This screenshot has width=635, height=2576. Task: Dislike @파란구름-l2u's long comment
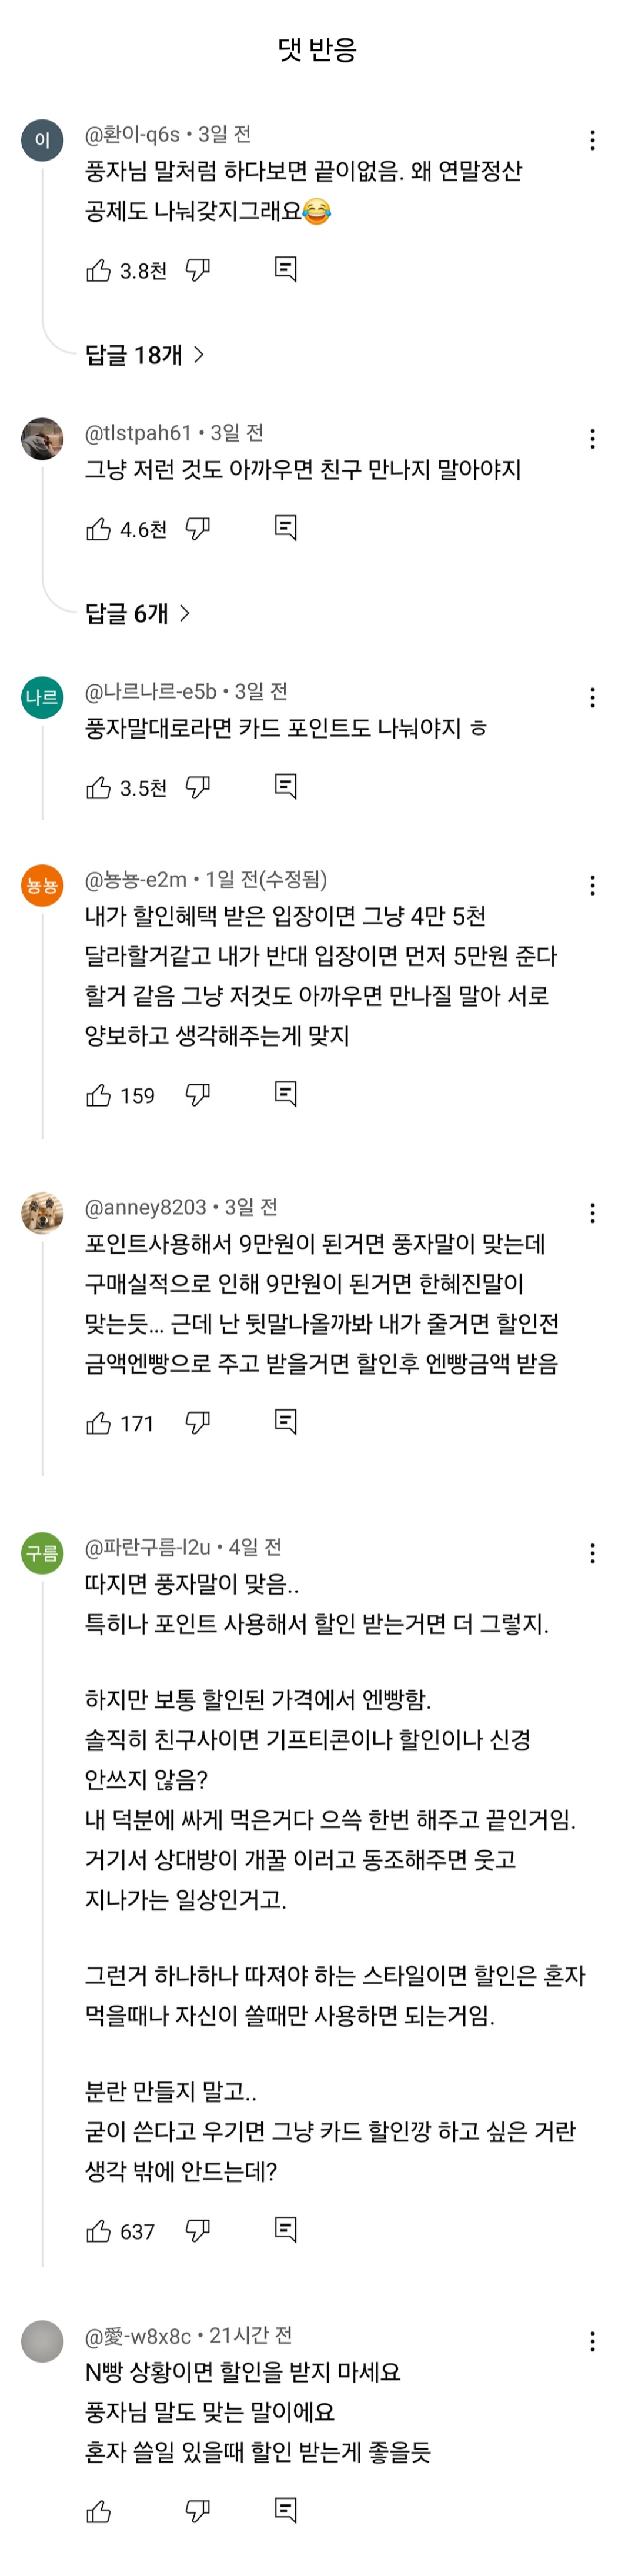pos(198,2231)
